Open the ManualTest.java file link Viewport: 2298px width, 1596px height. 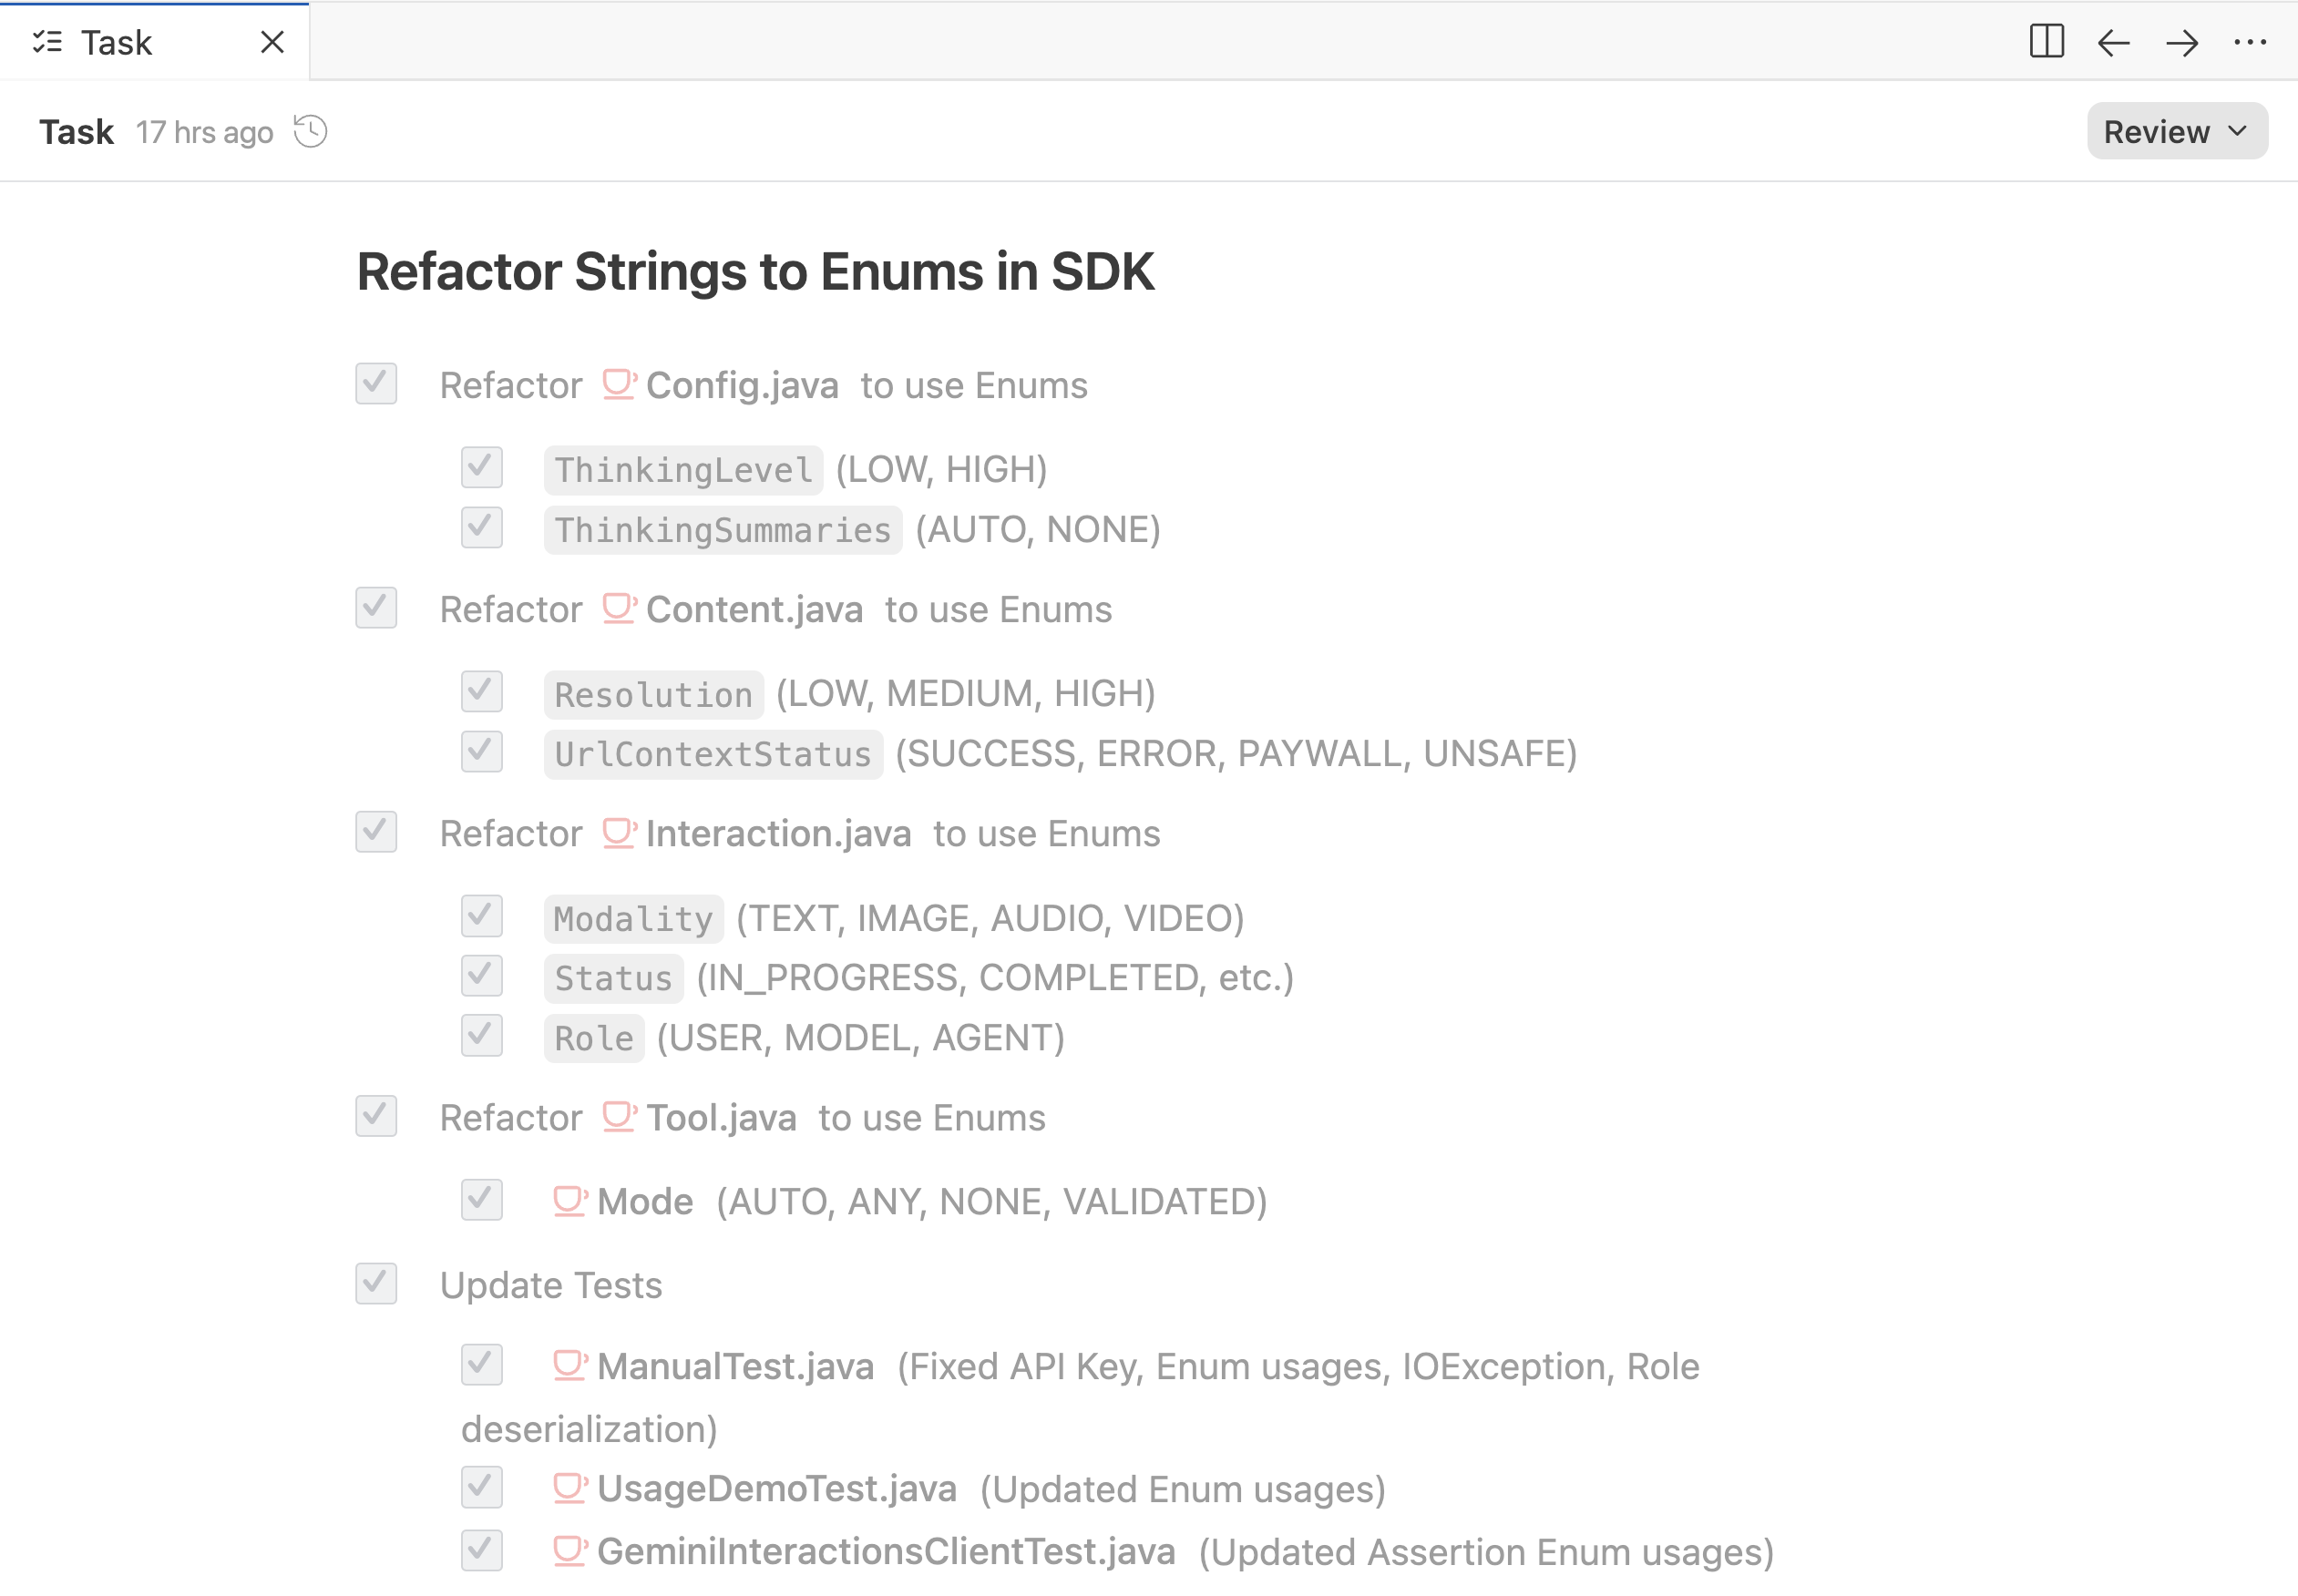tap(735, 1366)
